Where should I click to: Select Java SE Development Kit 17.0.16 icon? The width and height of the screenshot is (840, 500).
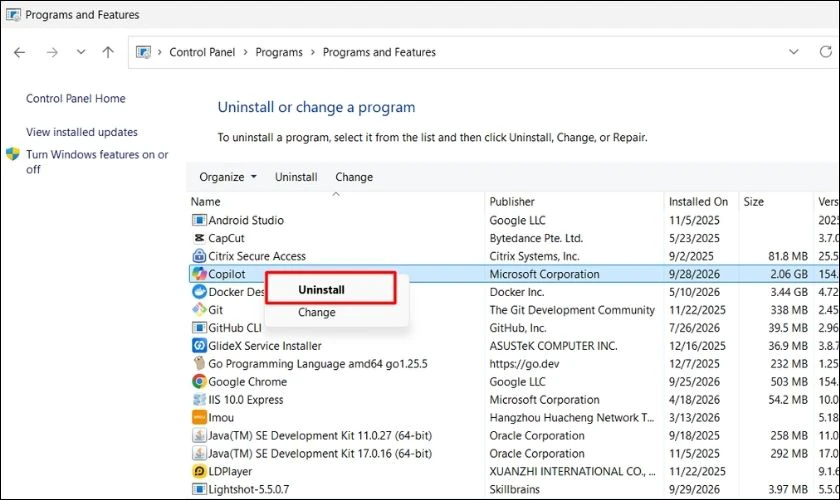click(199, 453)
